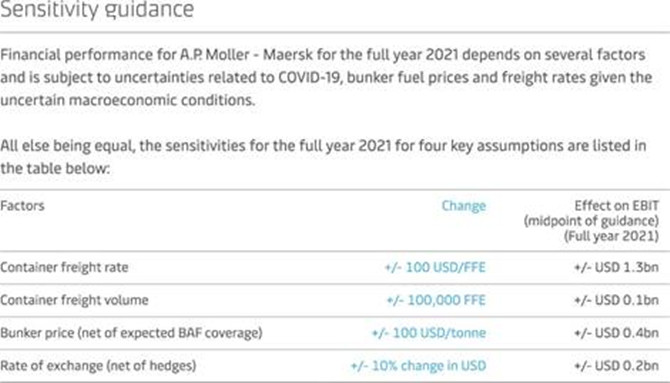Click the +/- USD 0.4bn effect value
Image resolution: width=670 pixels, height=383 pixels.
point(616,333)
